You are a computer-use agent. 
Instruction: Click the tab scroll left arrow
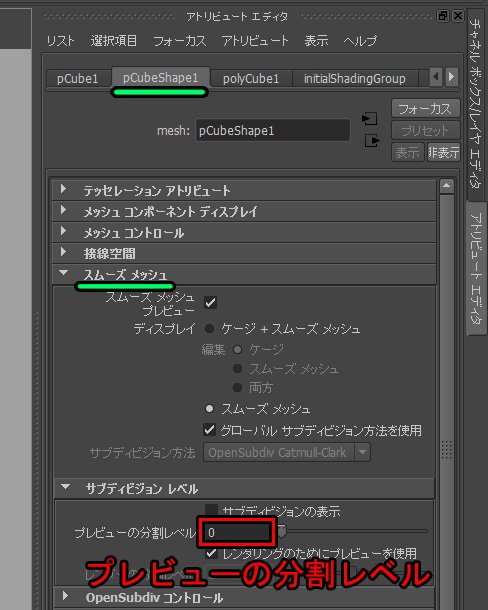click(436, 77)
